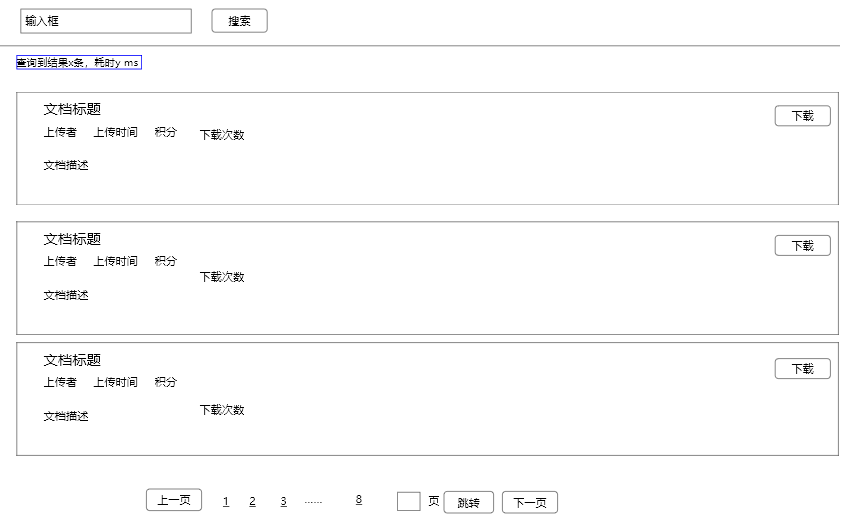Focus the page number input box
The width and height of the screenshot is (847, 529).
click(x=408, y=501)
